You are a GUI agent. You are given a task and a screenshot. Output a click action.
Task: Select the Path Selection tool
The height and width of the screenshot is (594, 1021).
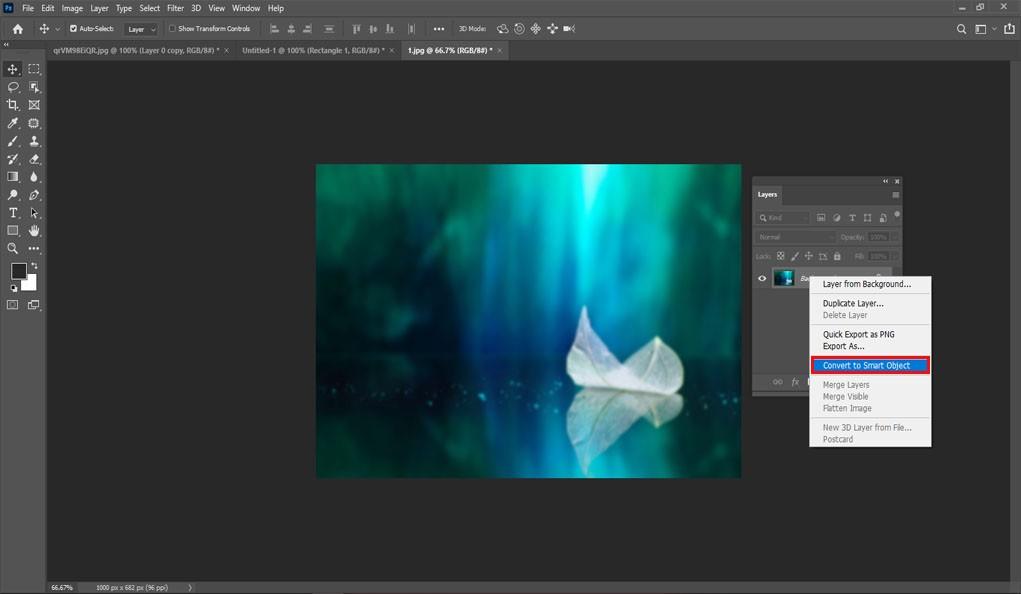[34, 213]
